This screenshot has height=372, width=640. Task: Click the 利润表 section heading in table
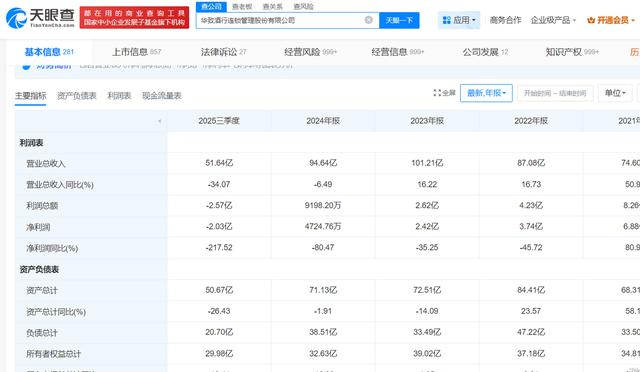click(x=31, y=143)
